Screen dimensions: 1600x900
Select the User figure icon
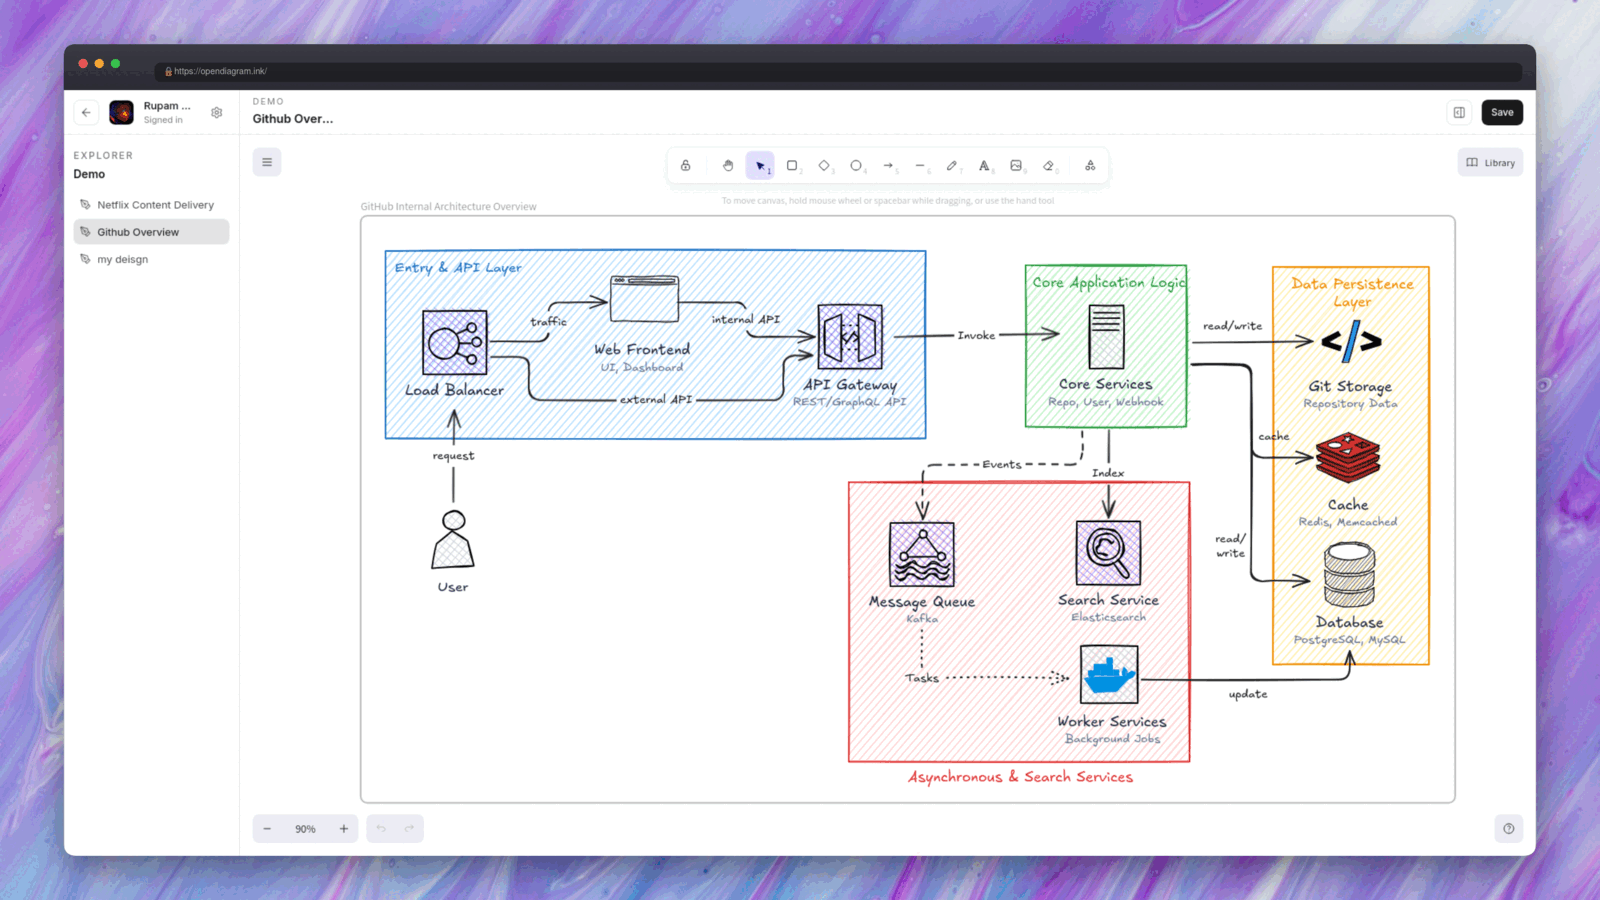453,540
